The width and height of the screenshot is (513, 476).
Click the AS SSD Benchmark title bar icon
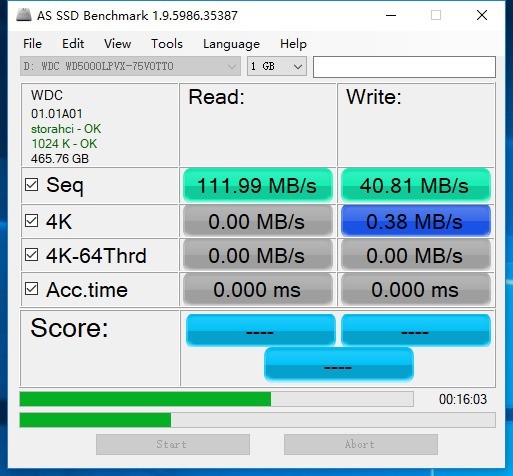(24, 15)
